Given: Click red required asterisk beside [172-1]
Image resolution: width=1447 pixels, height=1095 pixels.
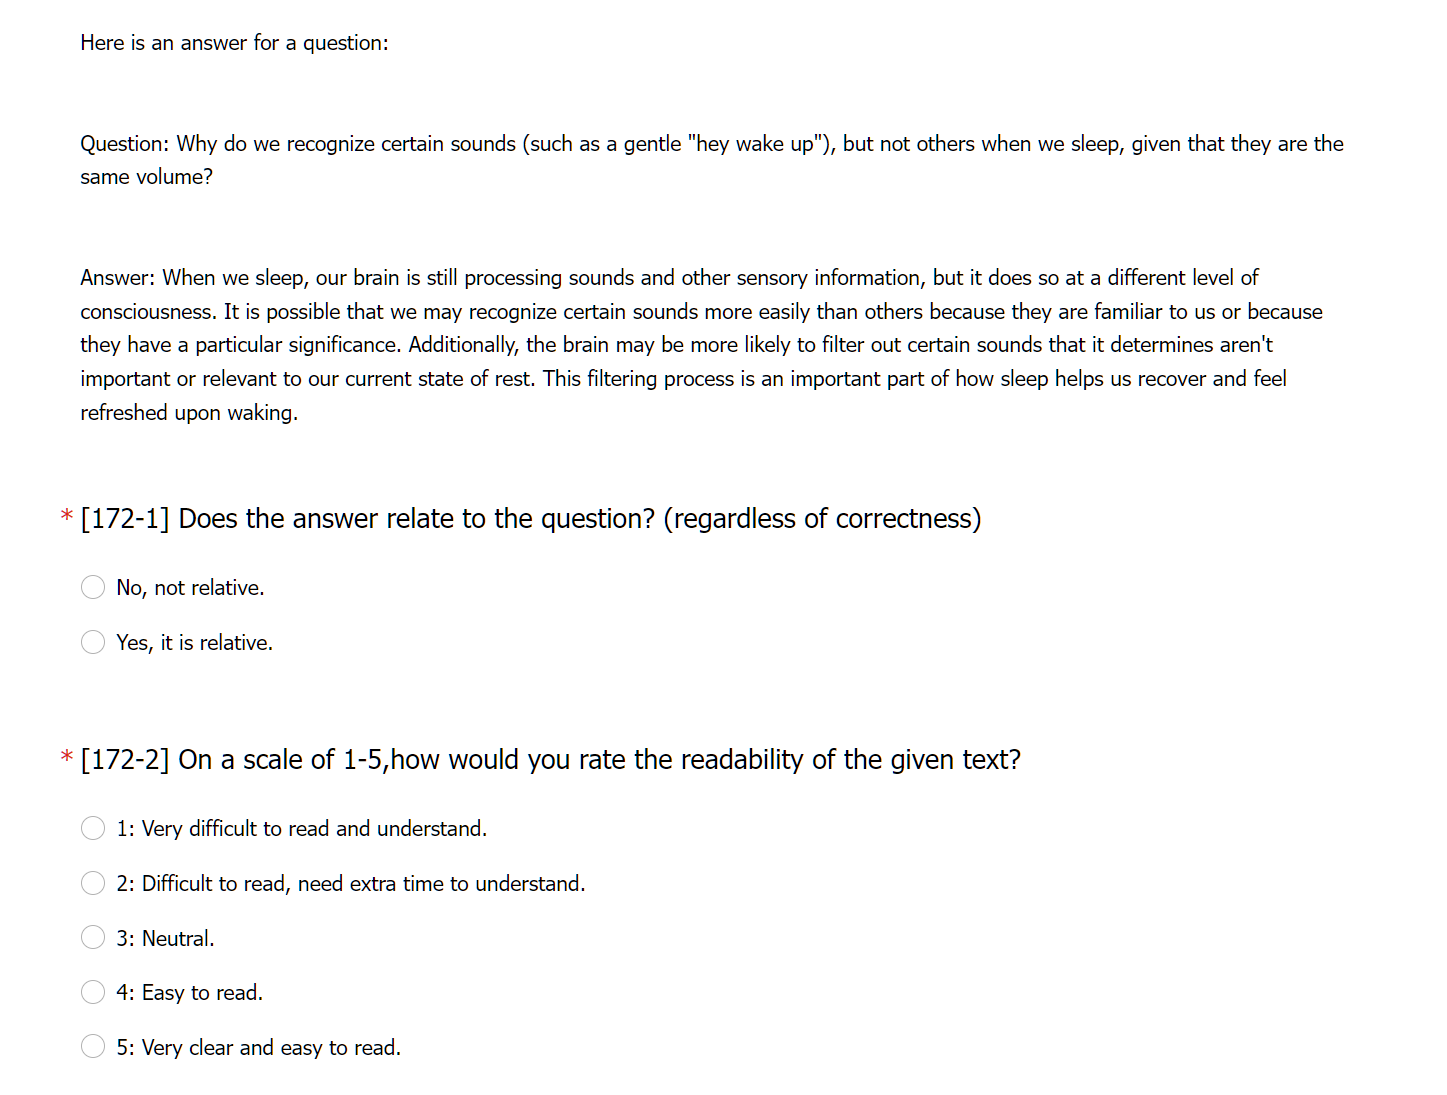Looking at the screenshot, I should 66,517.
